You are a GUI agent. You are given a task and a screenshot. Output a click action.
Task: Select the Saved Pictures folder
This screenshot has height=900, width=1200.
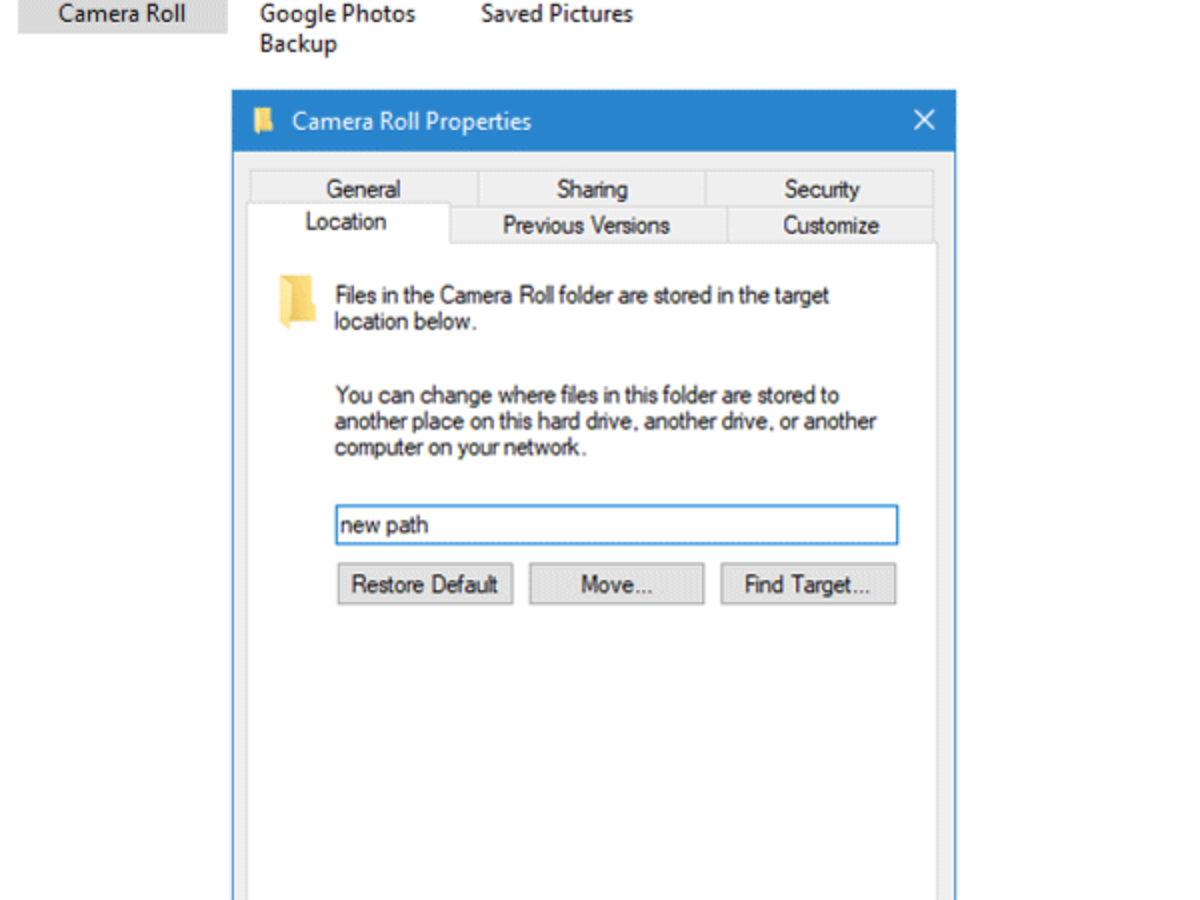coord(556,15)
